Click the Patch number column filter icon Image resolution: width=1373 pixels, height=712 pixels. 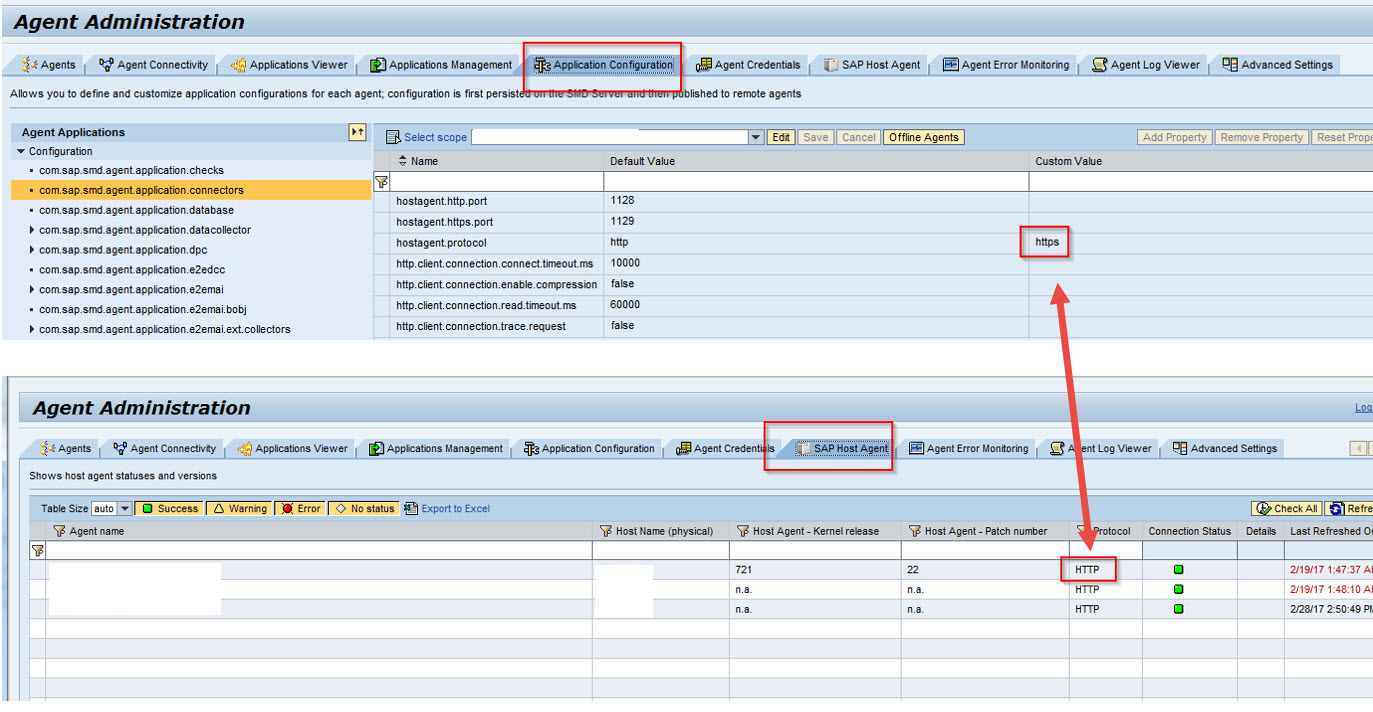click(x=914, y=531)
